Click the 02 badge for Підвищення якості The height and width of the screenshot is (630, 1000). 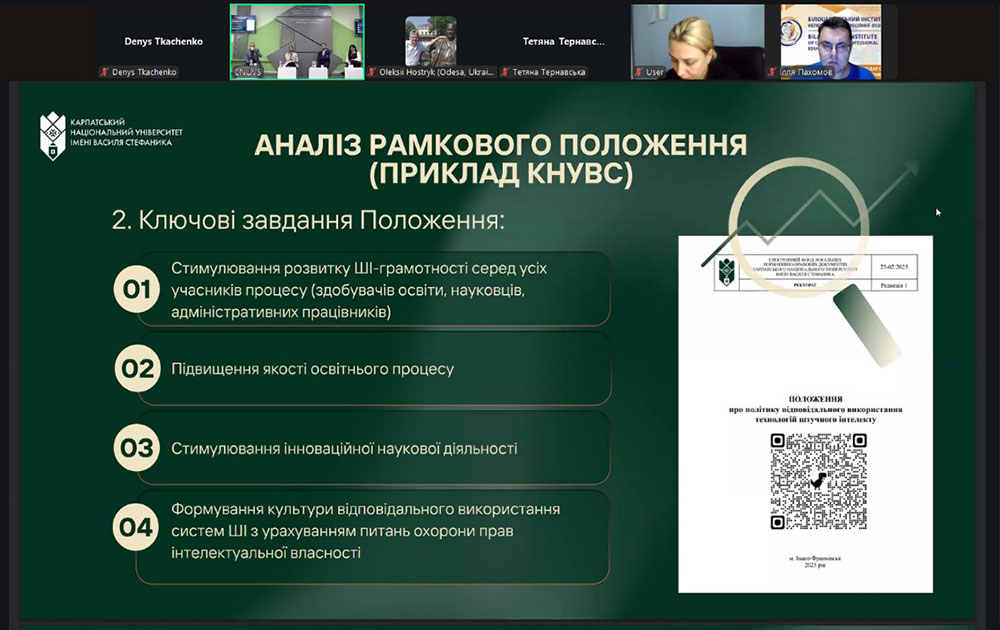click(x=136, y=369)
